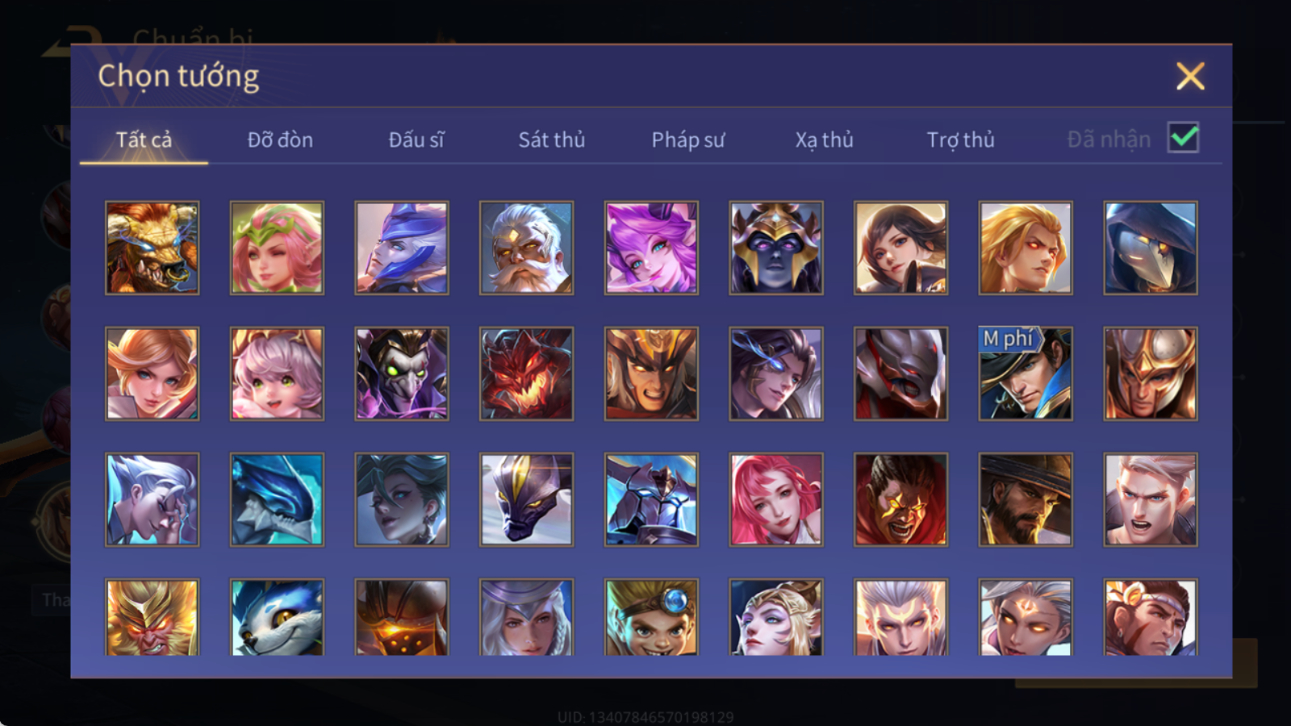Choose the white-bearded old man hero
The width and height of the screenshot is (1291, 726).
[526, 248]
